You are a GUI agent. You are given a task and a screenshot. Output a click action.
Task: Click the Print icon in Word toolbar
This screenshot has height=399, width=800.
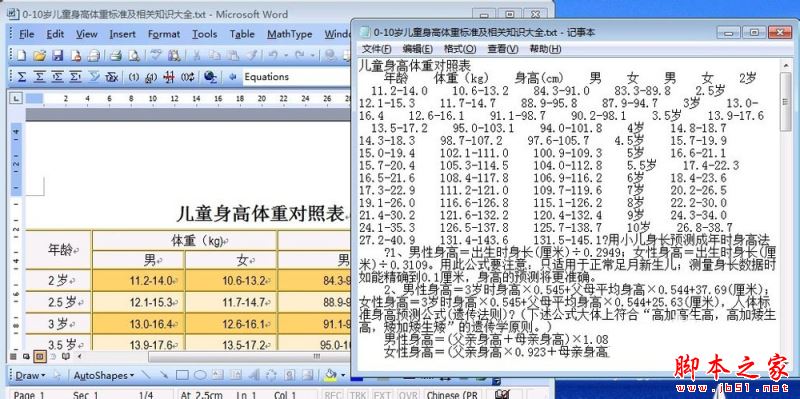coord(116,55)
